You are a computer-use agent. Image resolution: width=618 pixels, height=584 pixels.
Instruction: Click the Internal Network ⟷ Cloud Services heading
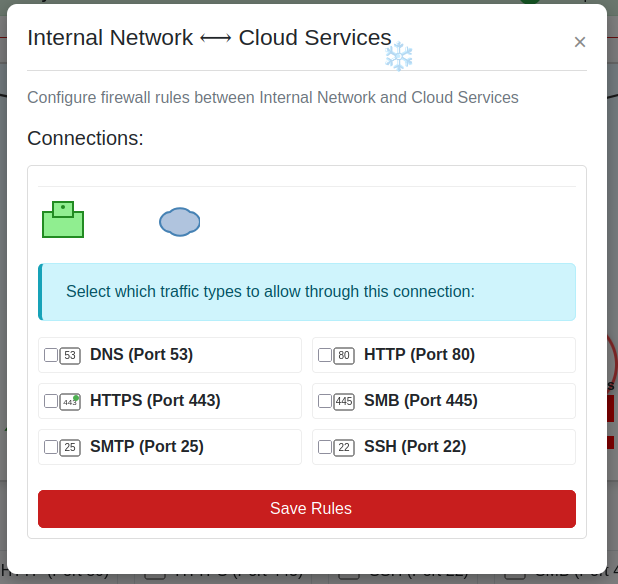[x=209, y=38]
